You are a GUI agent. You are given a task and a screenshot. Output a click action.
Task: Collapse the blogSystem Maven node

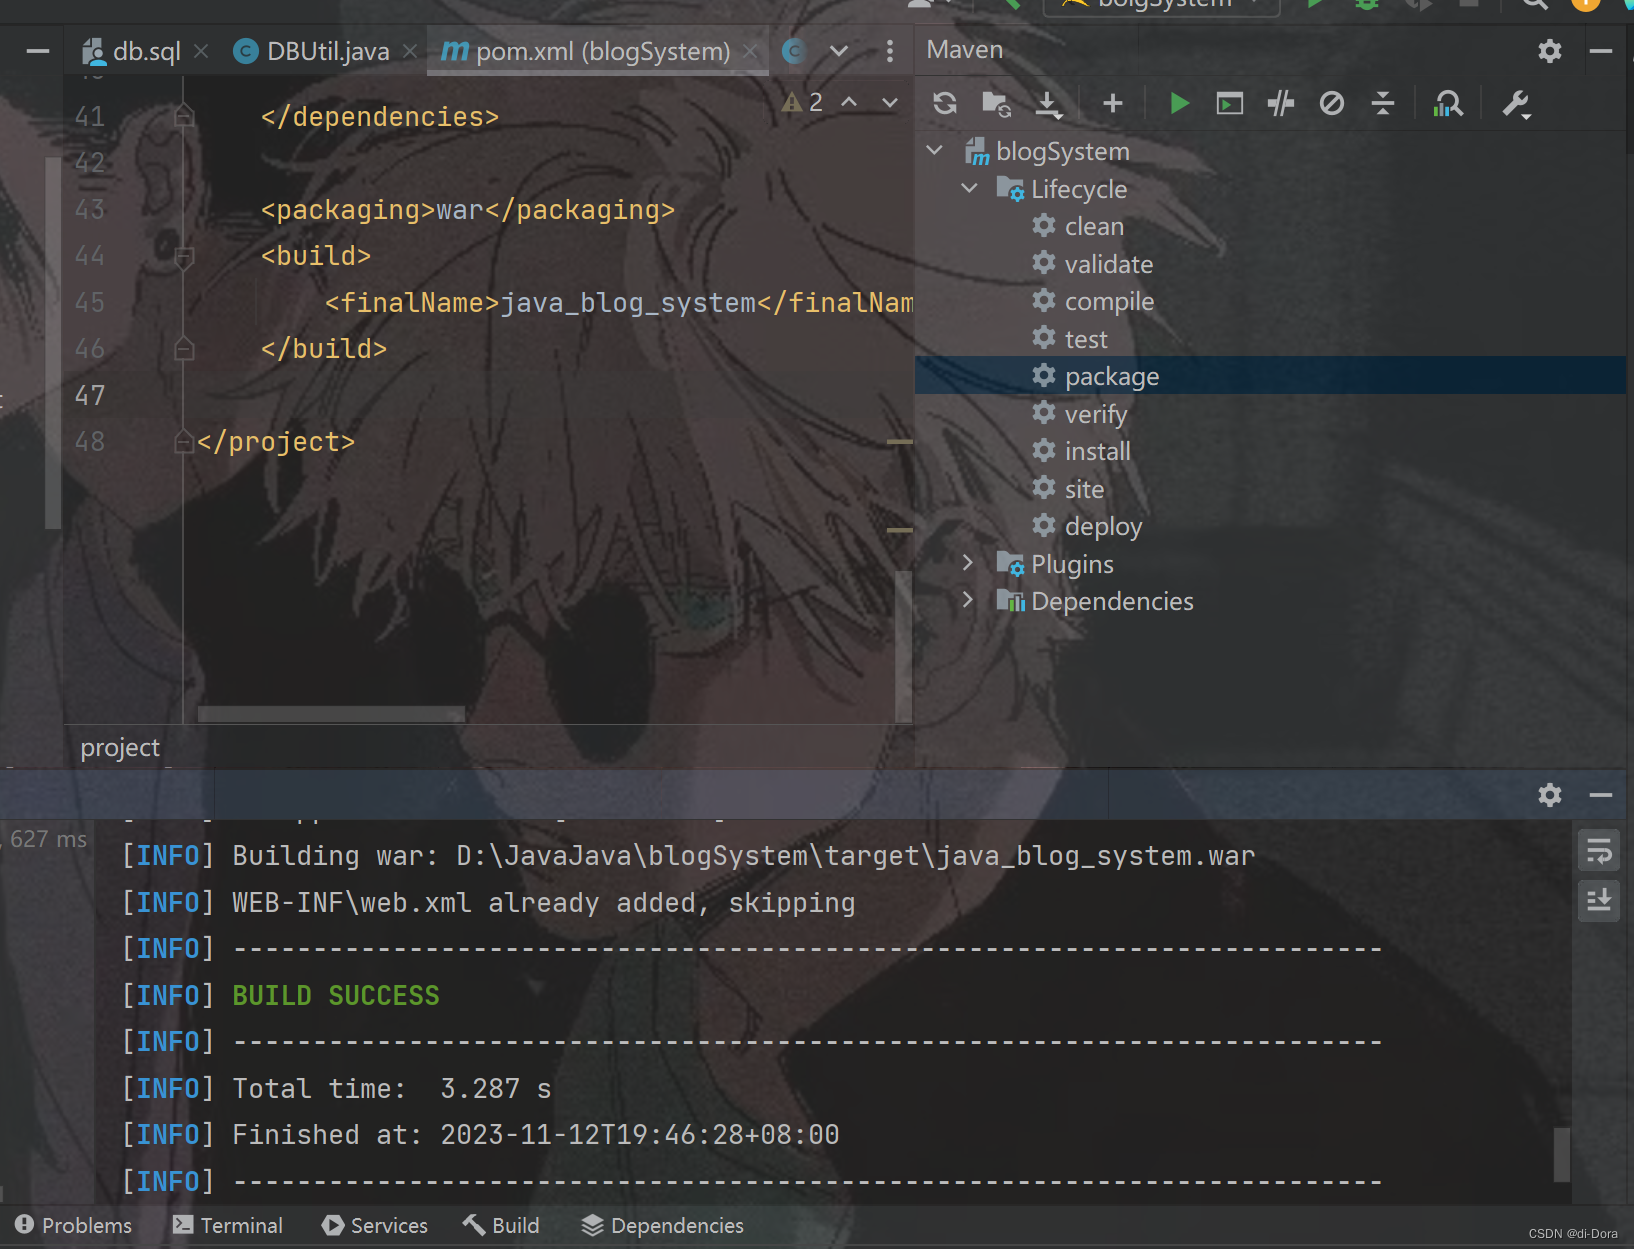click(x=935, y=151)
